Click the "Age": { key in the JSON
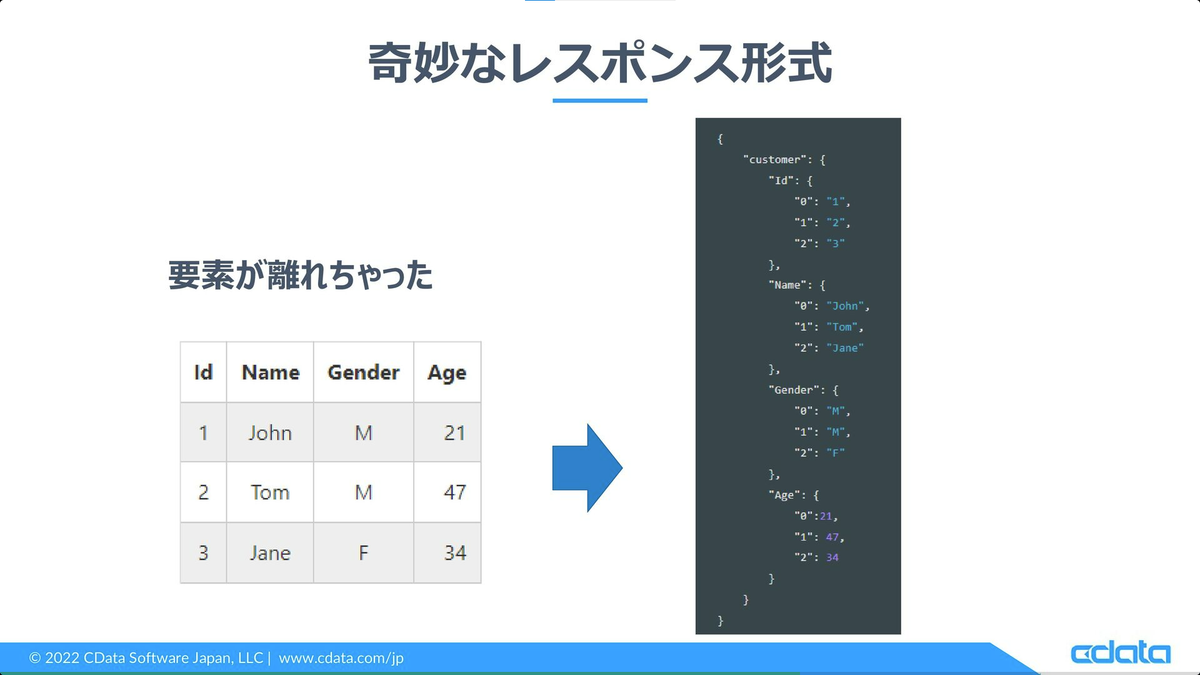Screen dimensions: 1200x675 [795, 494]
